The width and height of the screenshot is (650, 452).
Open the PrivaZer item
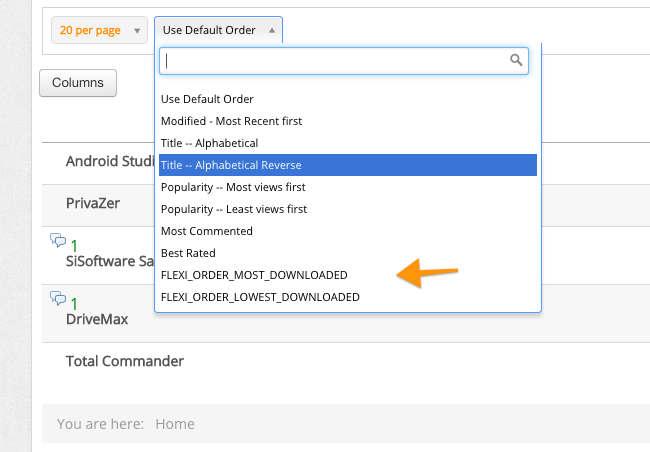[x=93, y=203]
